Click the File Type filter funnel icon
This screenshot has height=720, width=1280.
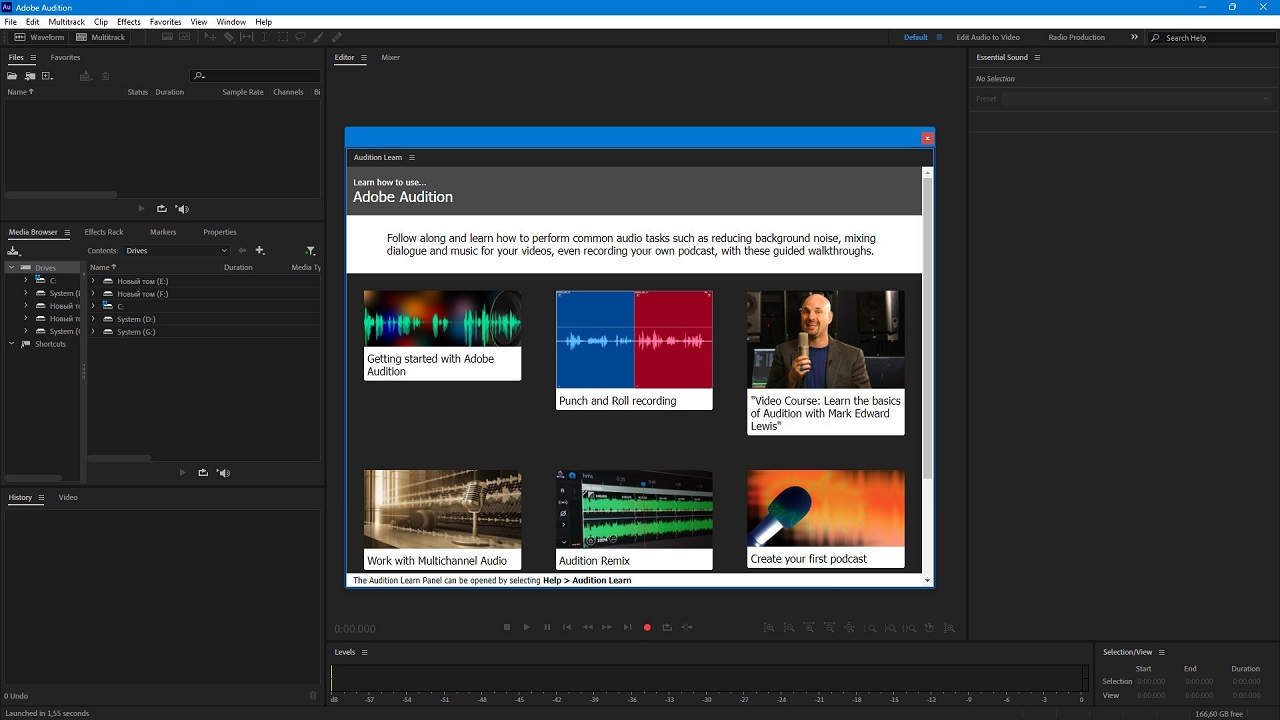coord(310,251)
